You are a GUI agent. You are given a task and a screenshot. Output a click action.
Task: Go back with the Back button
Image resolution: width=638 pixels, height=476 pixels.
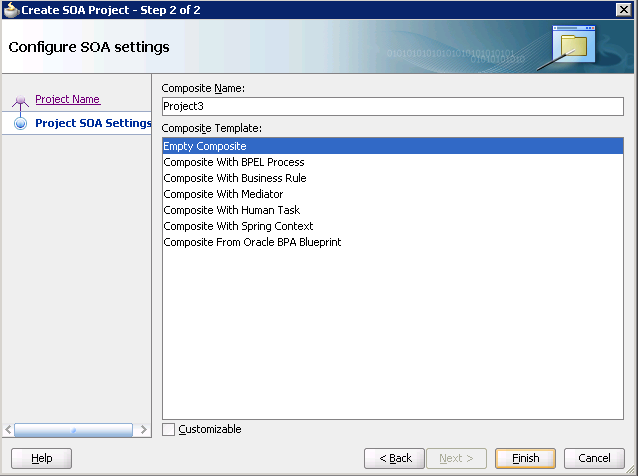pos(394,458)
